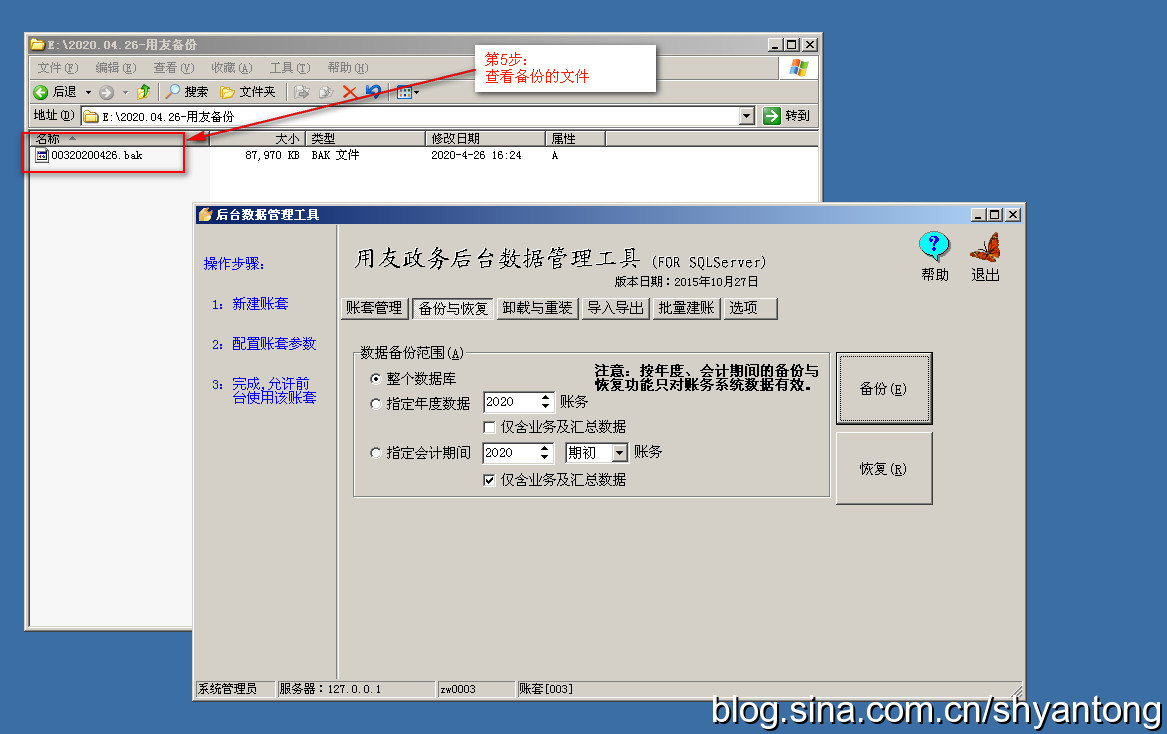Open the Views icon in the toolbar
This screenshot has height=734, width=1167.
[x=404, y=92]
